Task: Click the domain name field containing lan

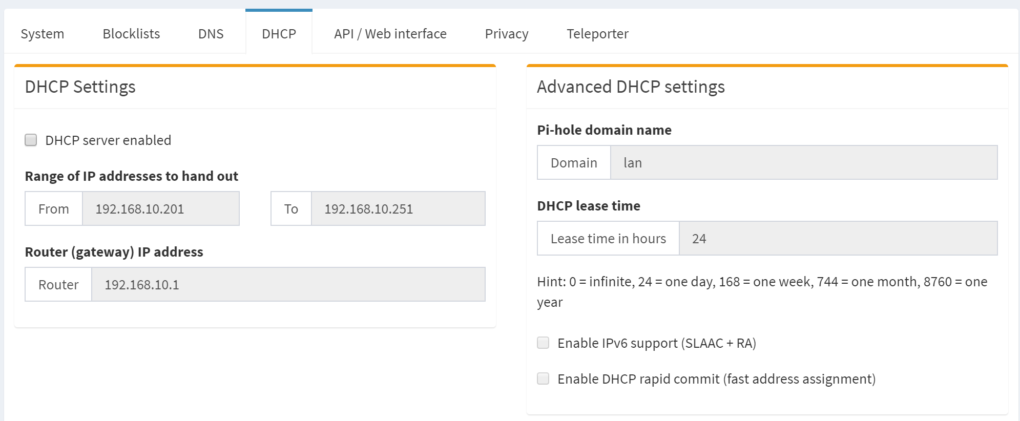Action: coord(804,163)
